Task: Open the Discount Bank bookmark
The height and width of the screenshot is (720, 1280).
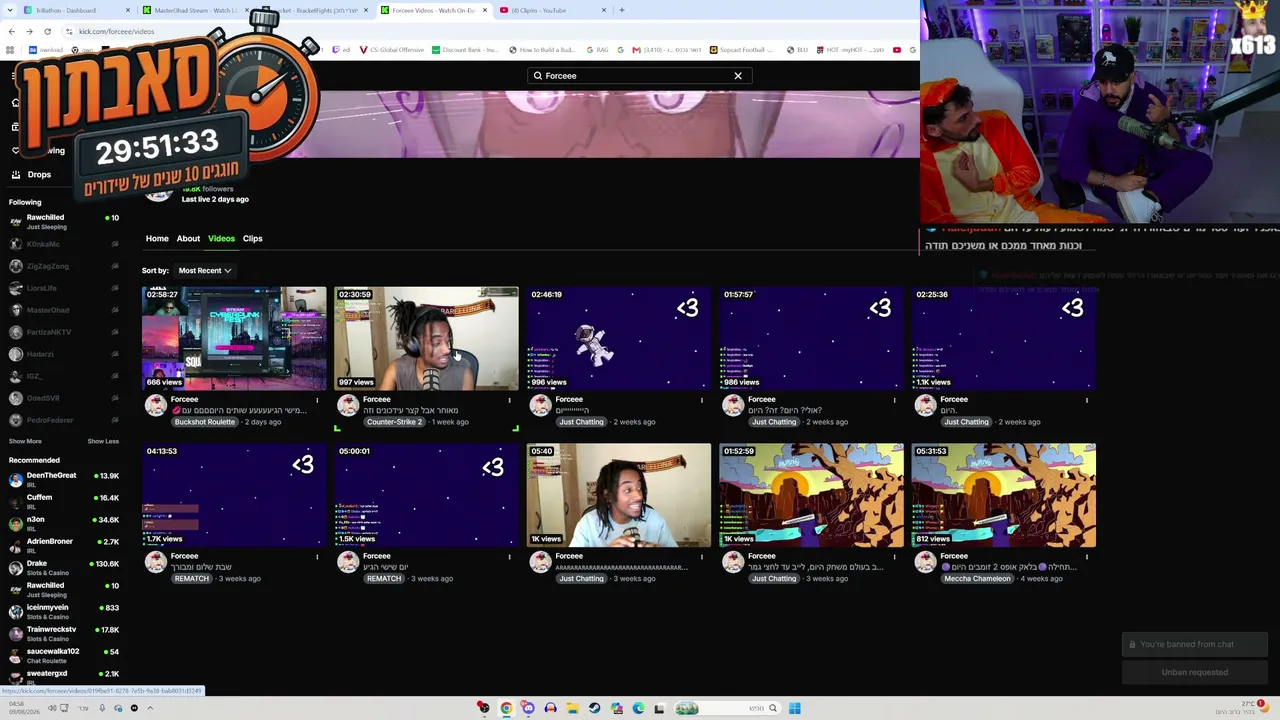Action: click(465, 50)
